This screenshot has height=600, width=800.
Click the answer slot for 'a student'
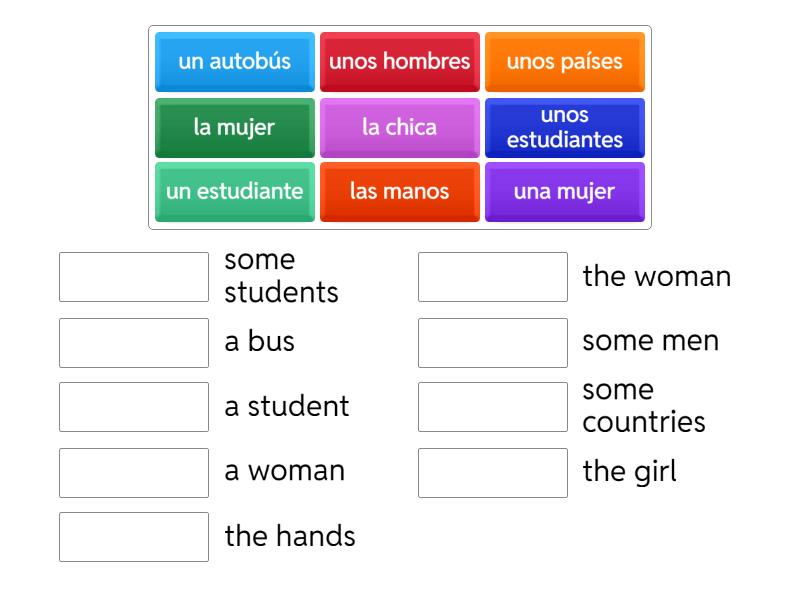point(134,407)
